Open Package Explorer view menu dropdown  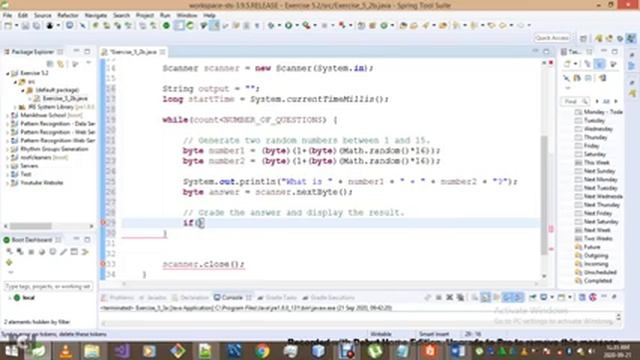pos(89,64)
